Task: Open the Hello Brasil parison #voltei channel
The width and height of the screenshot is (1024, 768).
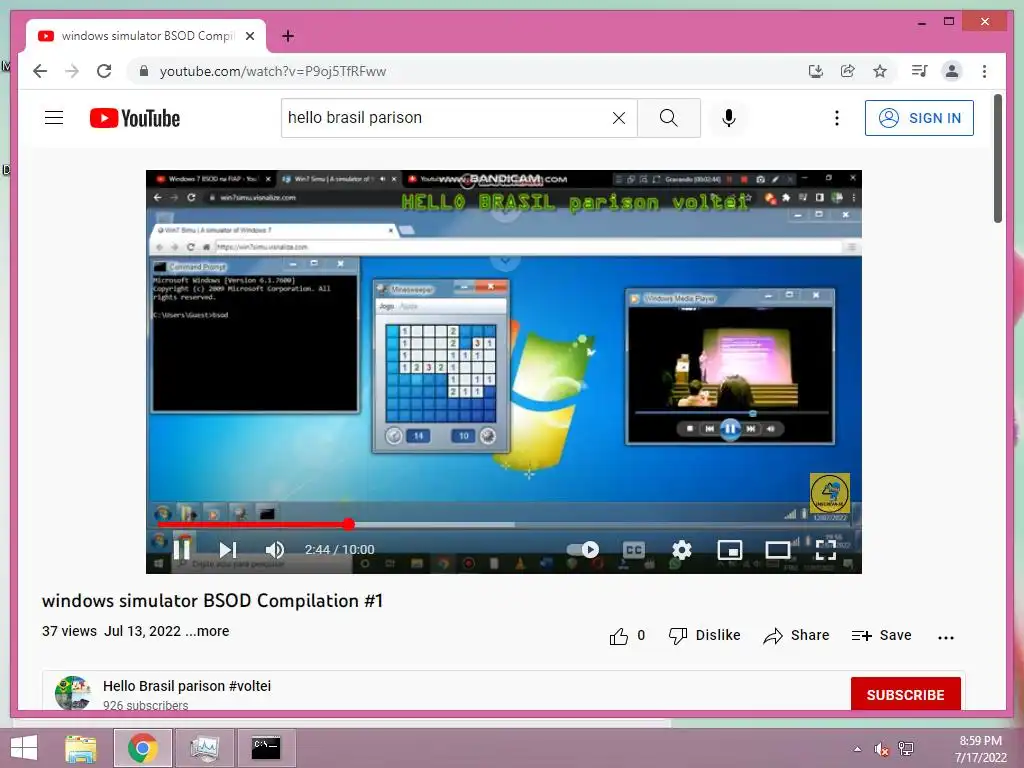Action: [187, 686]
